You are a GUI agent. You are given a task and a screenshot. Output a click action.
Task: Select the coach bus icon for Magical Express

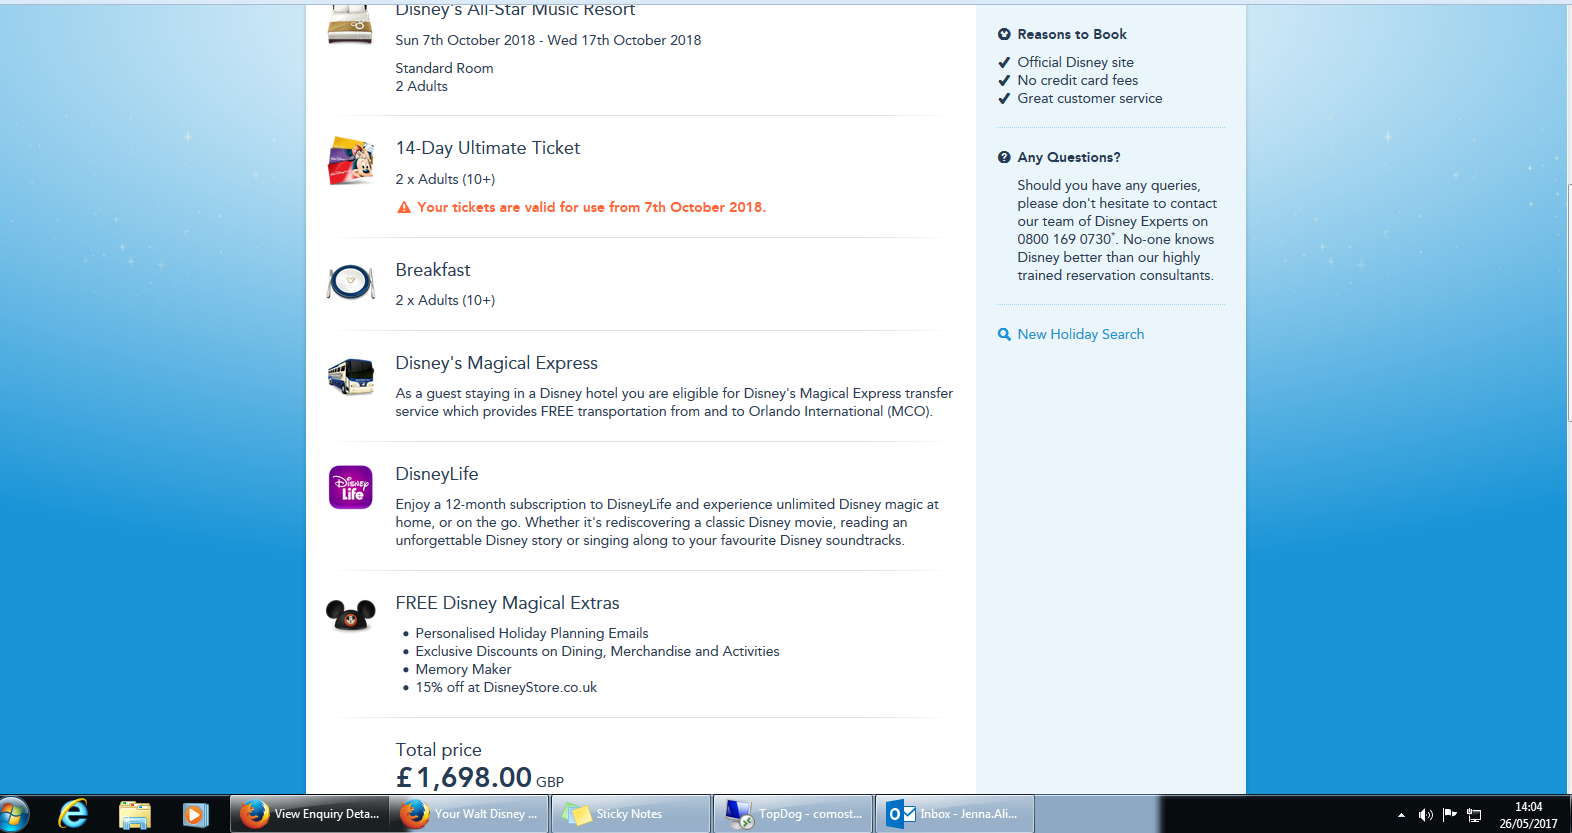point(351,377)
